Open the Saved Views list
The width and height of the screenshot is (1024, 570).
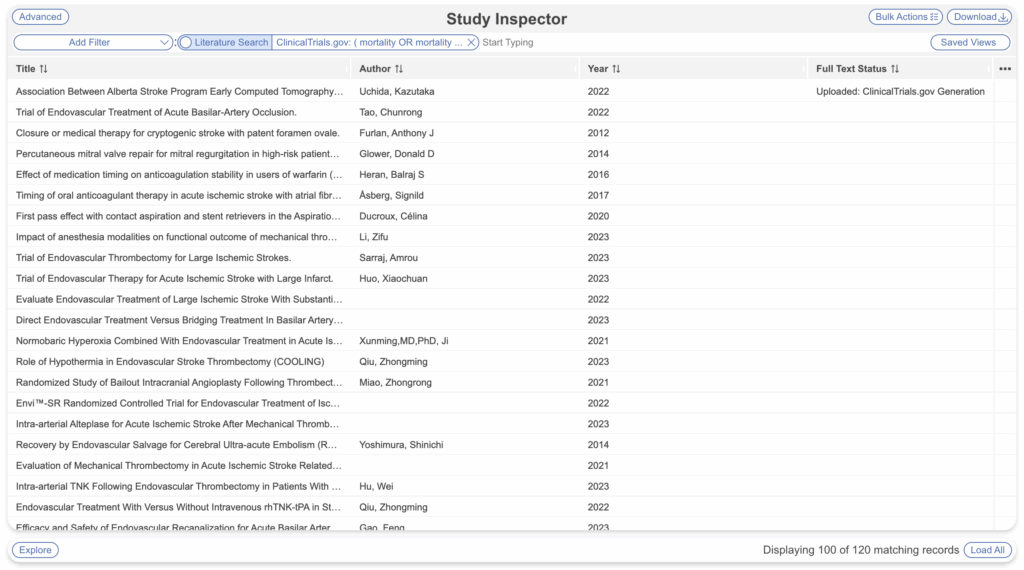coord(969,43)
